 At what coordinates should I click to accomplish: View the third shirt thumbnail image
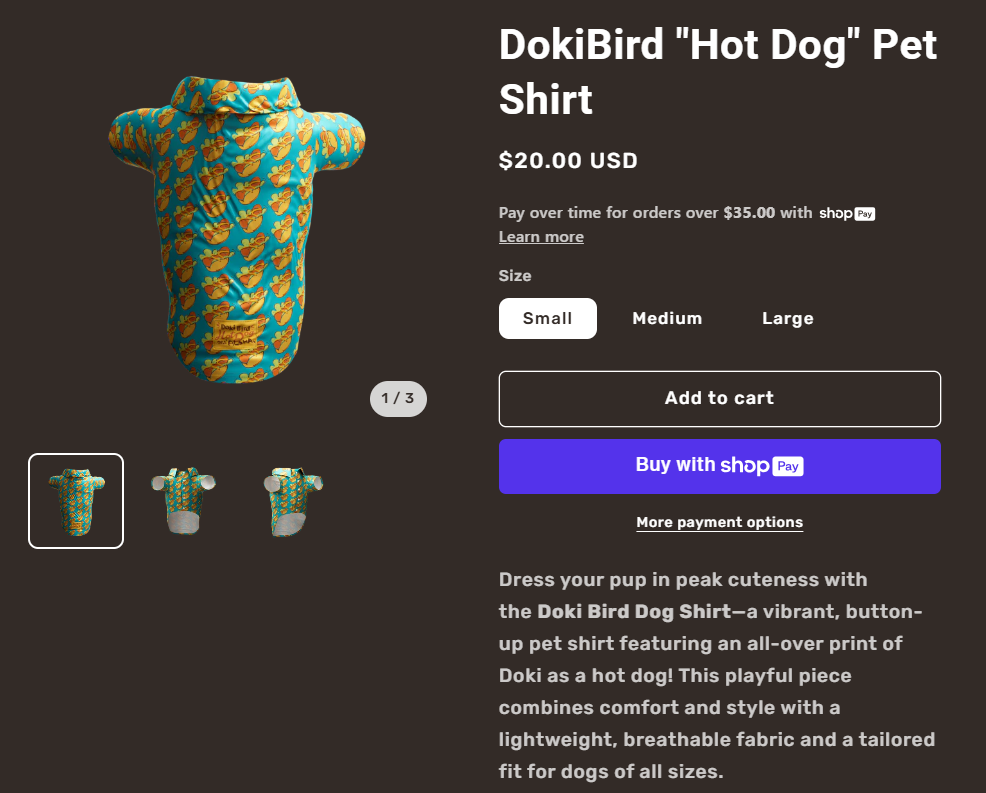click(x=292, y=501)
